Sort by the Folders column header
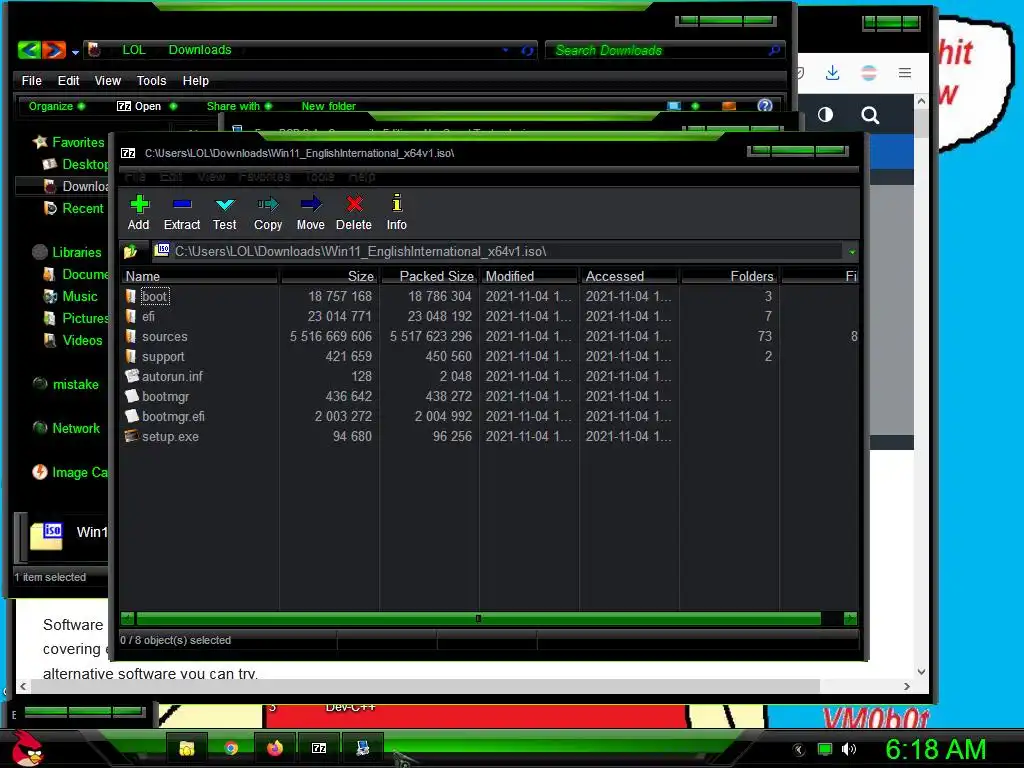The image size is (1024, 768). 729,276
